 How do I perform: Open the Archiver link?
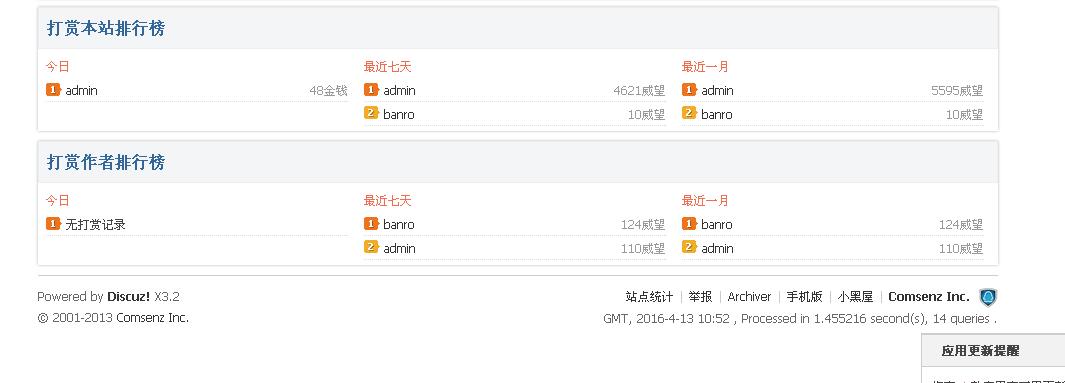pos(749,297)
